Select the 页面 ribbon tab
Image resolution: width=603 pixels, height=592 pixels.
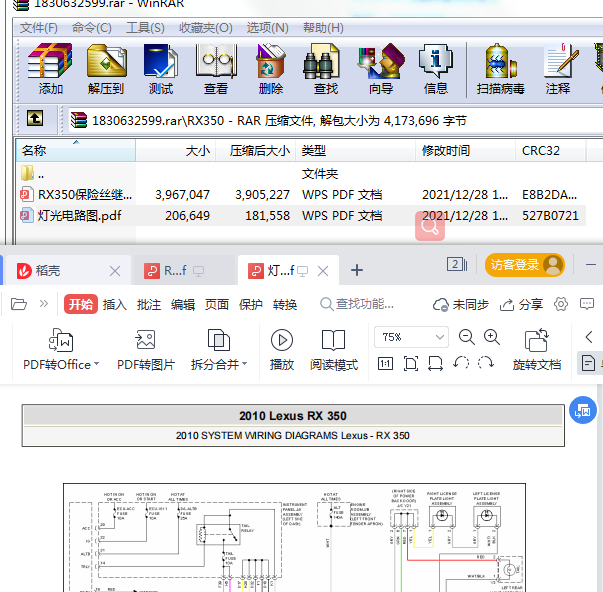(x=217, y=304)
